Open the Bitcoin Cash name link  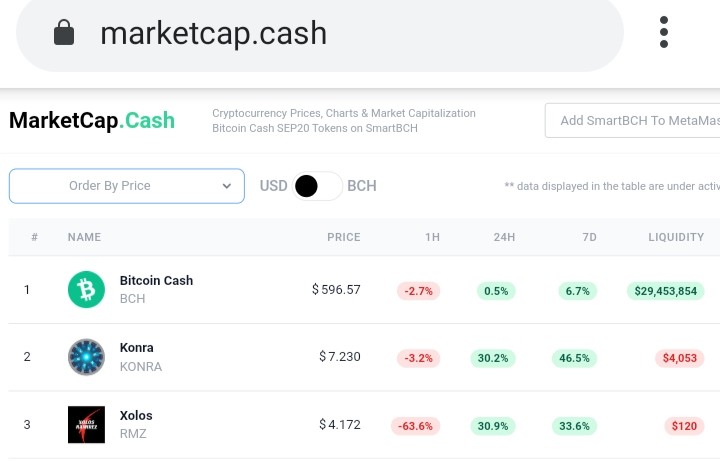[x=156, y=281]
